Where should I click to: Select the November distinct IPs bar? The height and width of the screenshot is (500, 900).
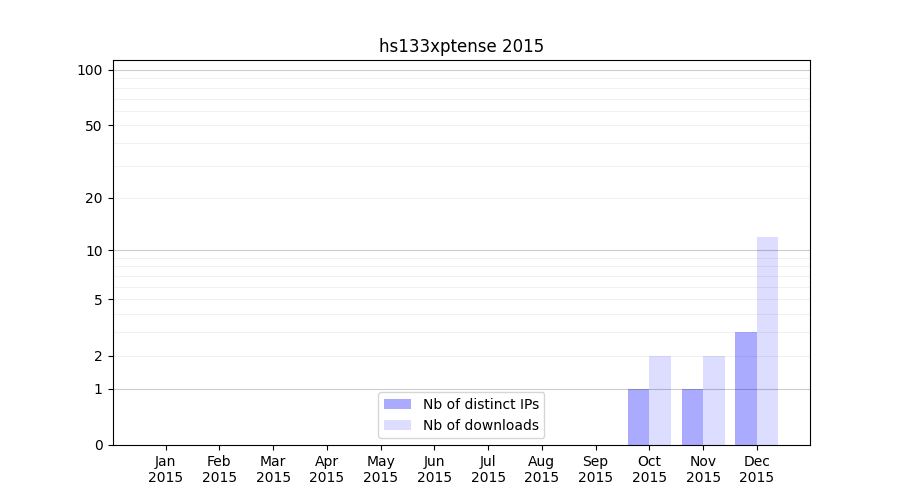click(x=692, y=417)
